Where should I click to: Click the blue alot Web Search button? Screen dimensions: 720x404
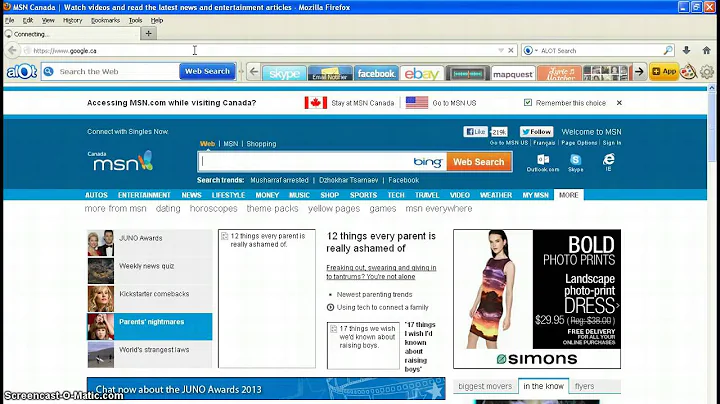(x=208, y=72)
